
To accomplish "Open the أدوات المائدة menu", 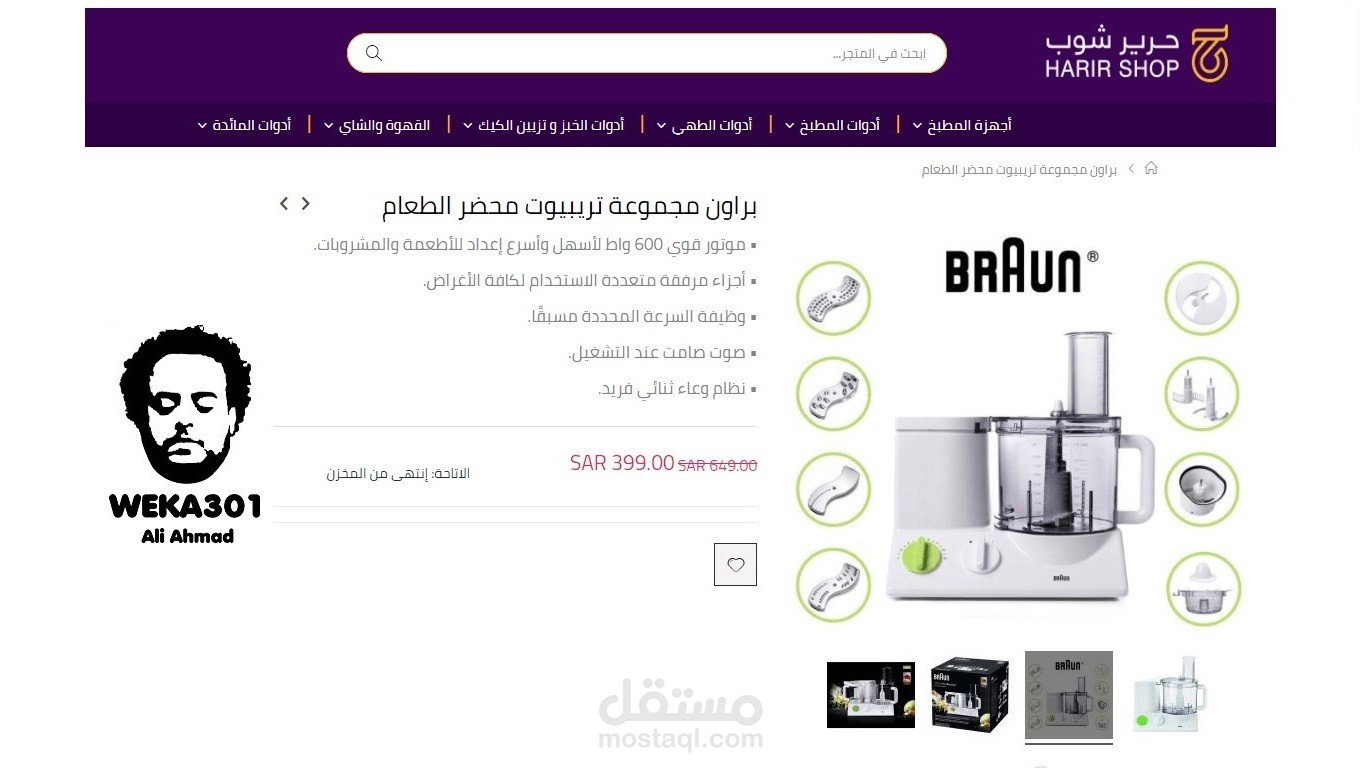I will [x=244, y=125].
